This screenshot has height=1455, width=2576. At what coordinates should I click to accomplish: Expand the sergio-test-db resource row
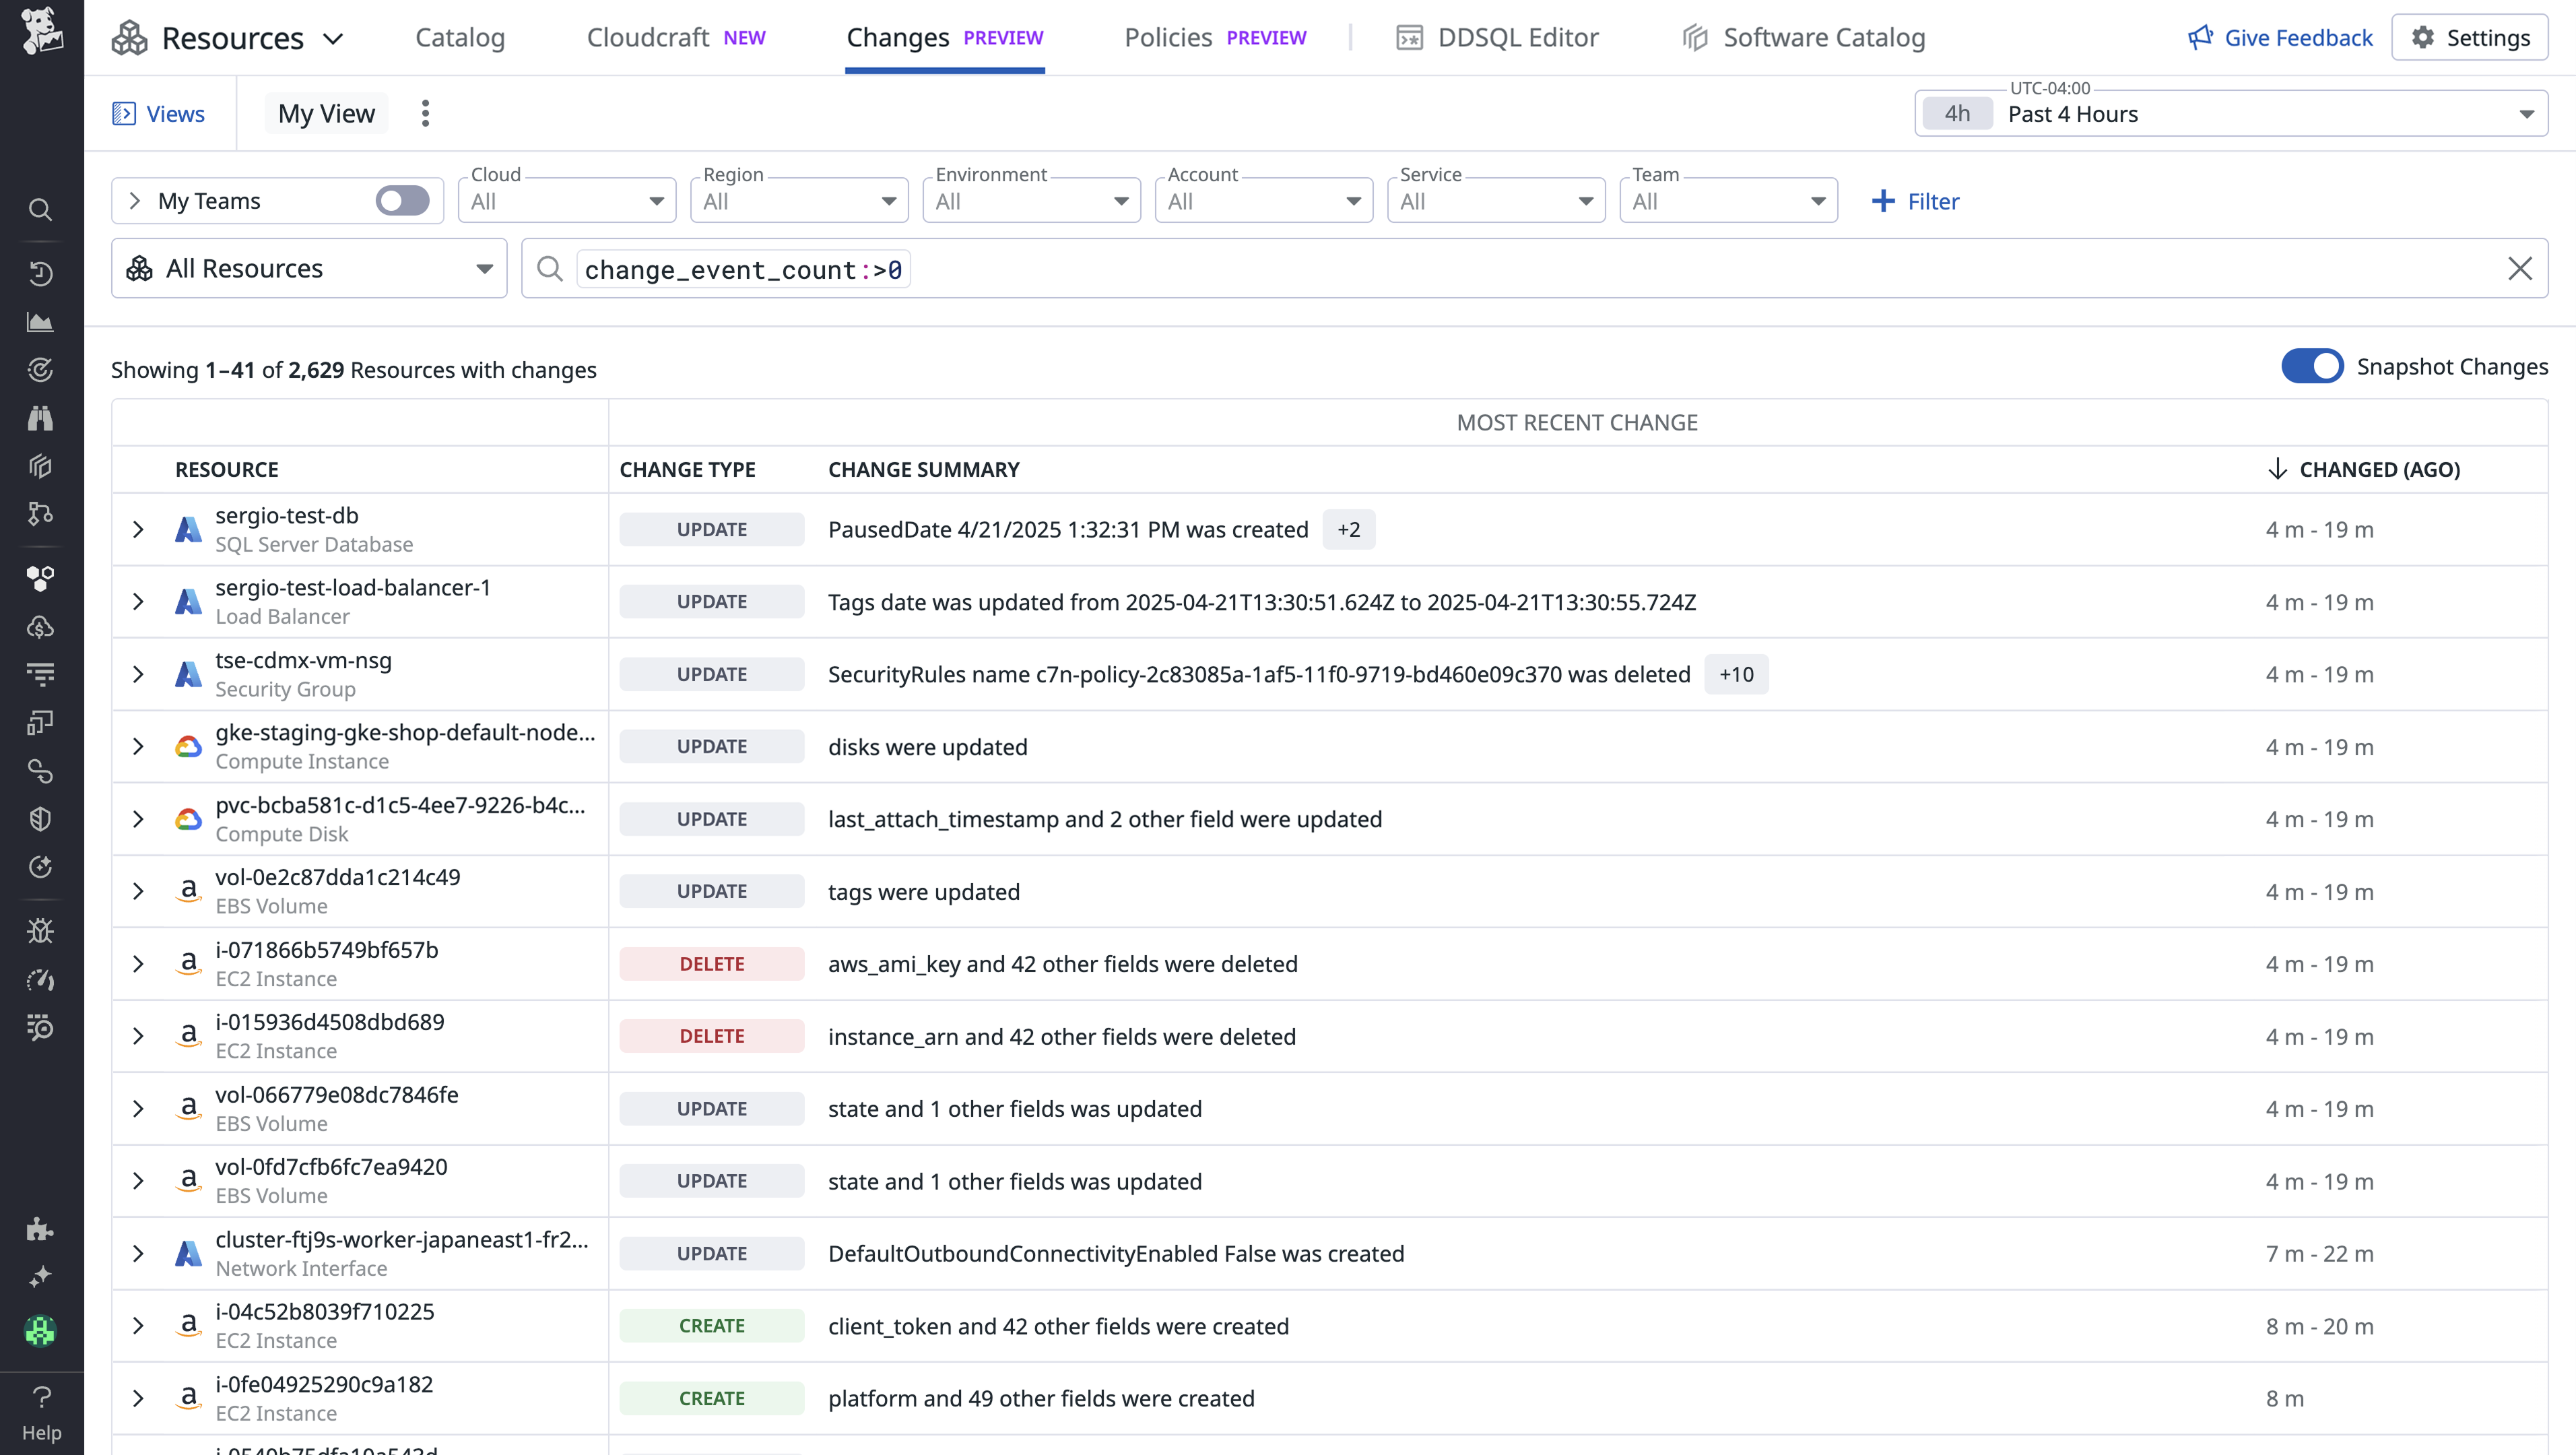(x=138, y=529)
